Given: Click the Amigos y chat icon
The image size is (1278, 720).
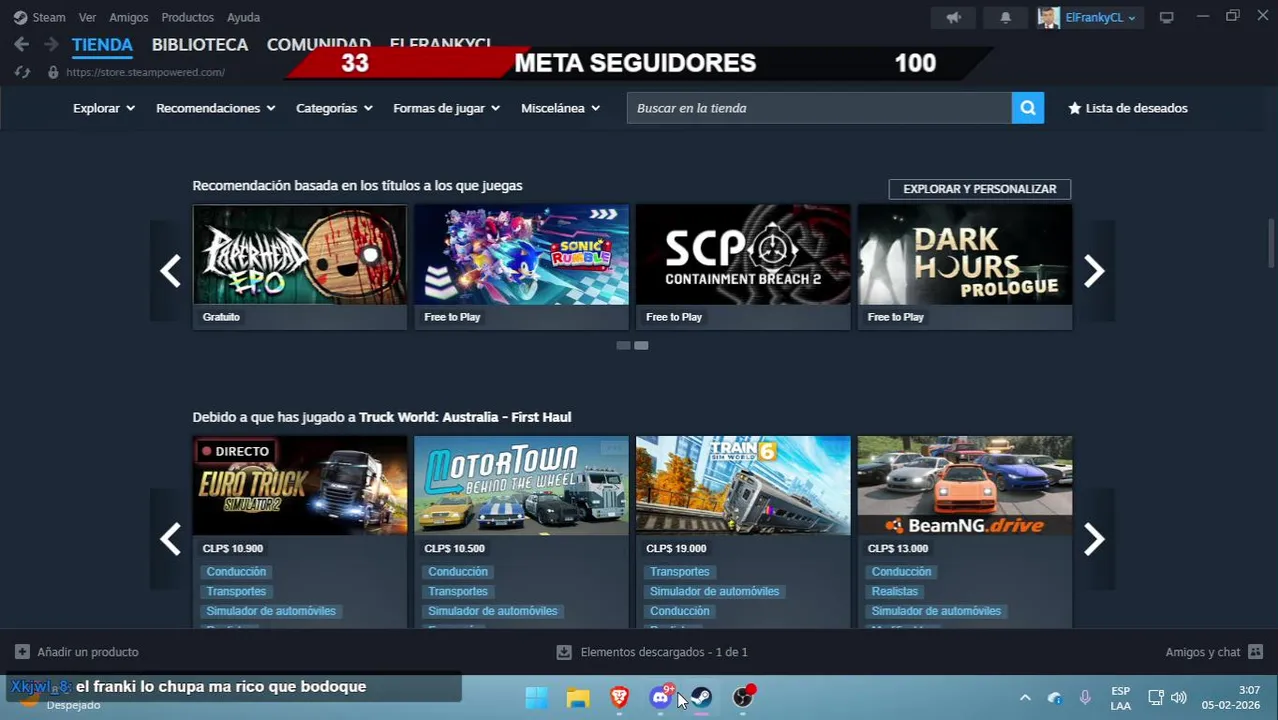Looking at the screenshot, I should tap(1256, 652).
